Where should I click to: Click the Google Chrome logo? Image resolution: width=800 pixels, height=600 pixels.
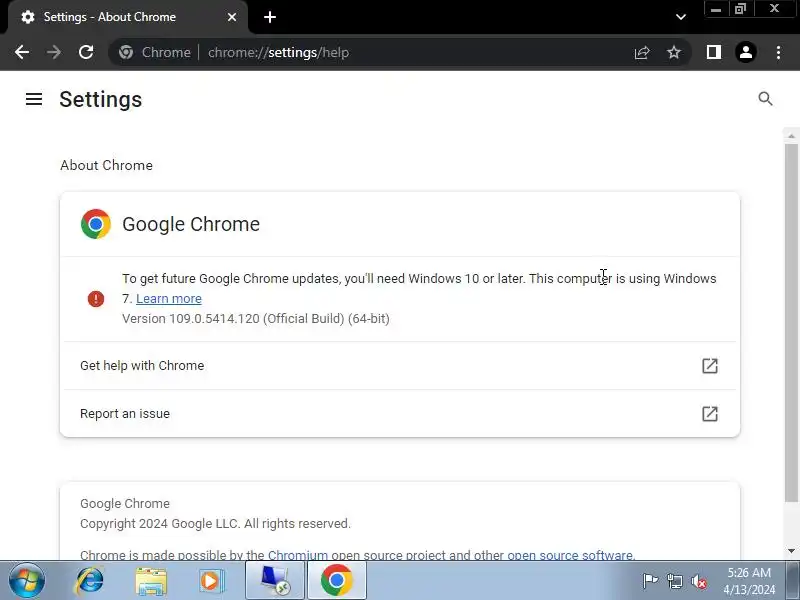point(96,224)
